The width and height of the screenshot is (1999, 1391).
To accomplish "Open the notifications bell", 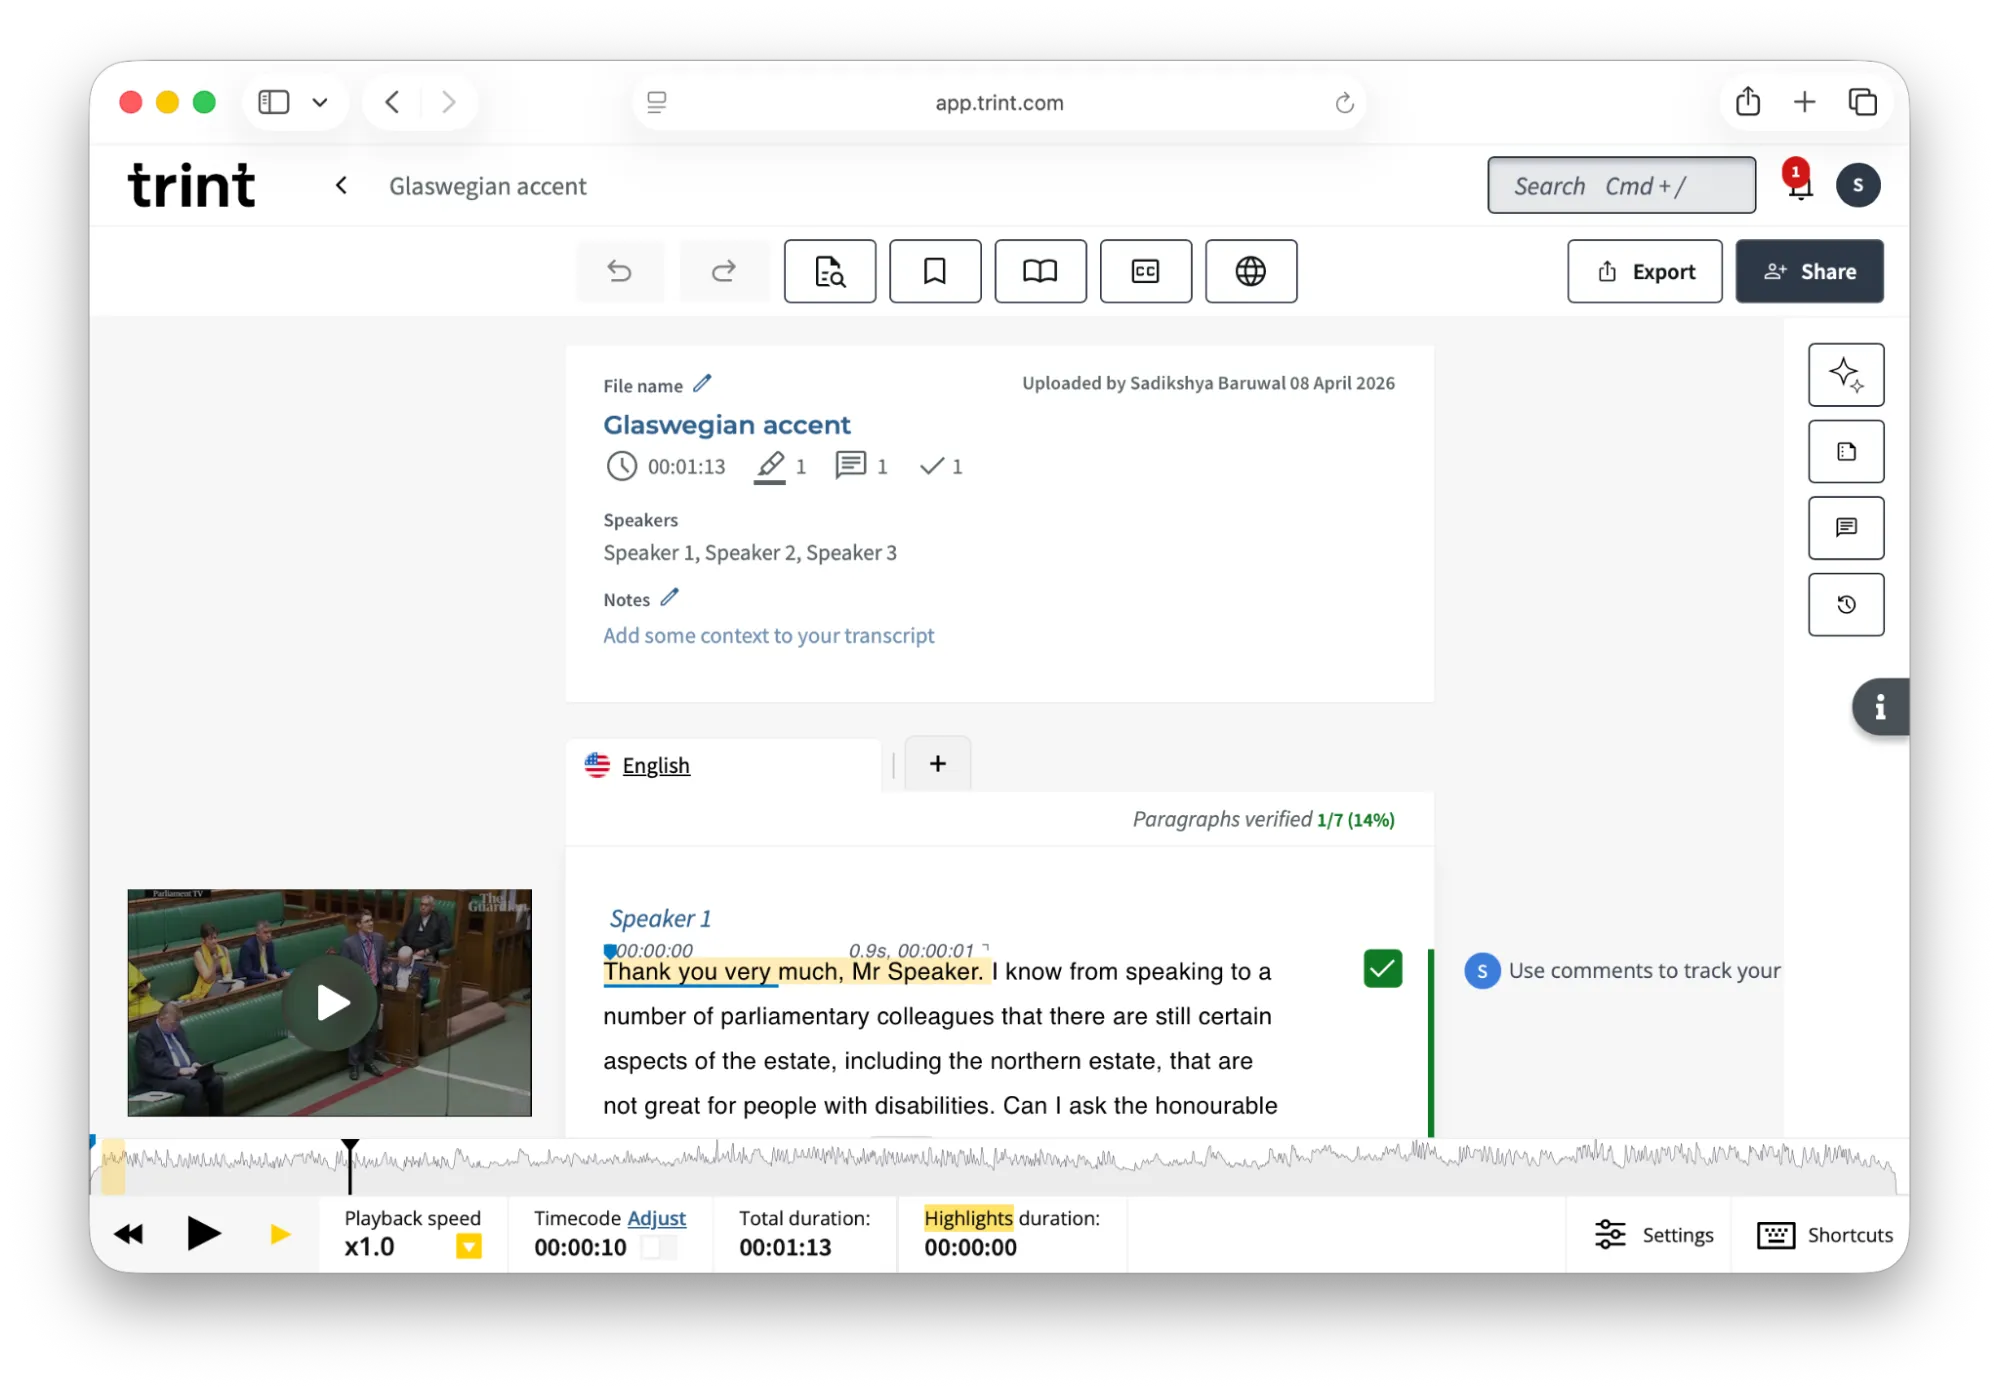I will click(x=1799, y=183).
